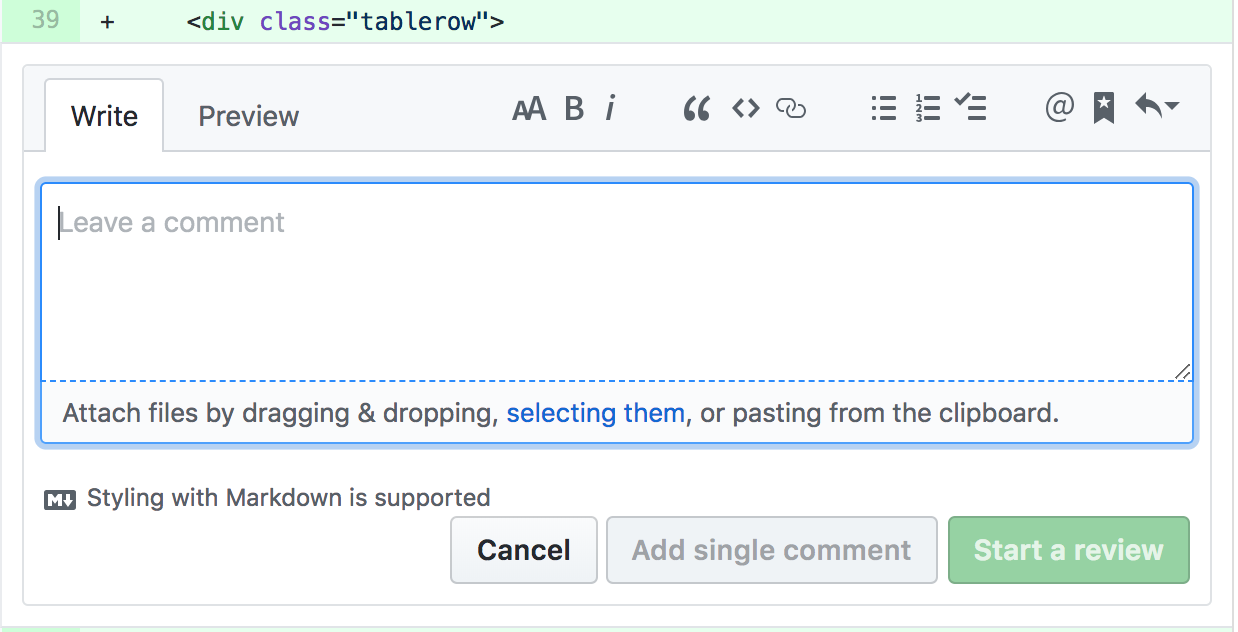Open the selecting them file link

pyautogui.click(x=596, y=413)
